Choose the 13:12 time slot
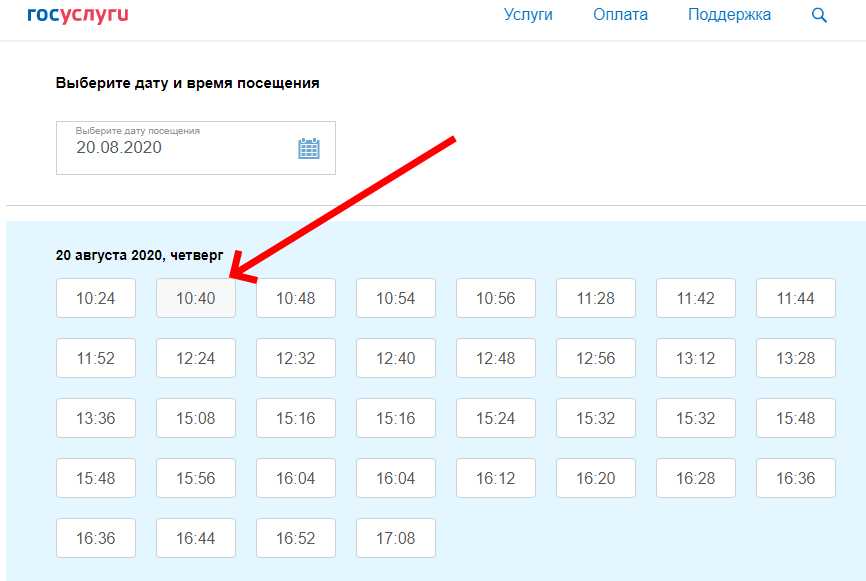The width and height of the screenshot is (866, 581). [x=695, y=358]
